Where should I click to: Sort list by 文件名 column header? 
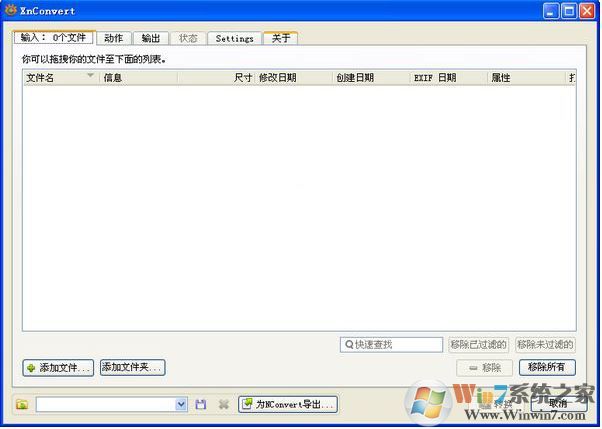click(x=61, y=78)
